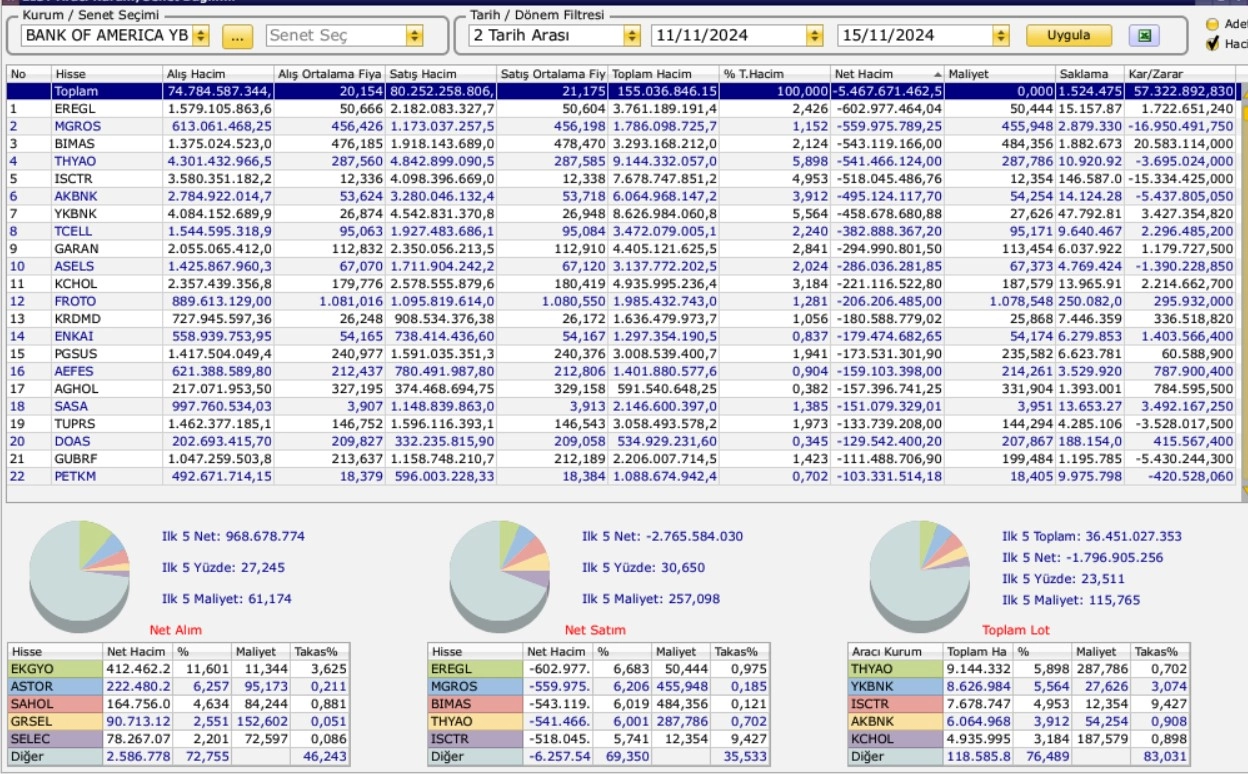
Task: Select the EREGL row in the main table
Action: coord(622,108)
